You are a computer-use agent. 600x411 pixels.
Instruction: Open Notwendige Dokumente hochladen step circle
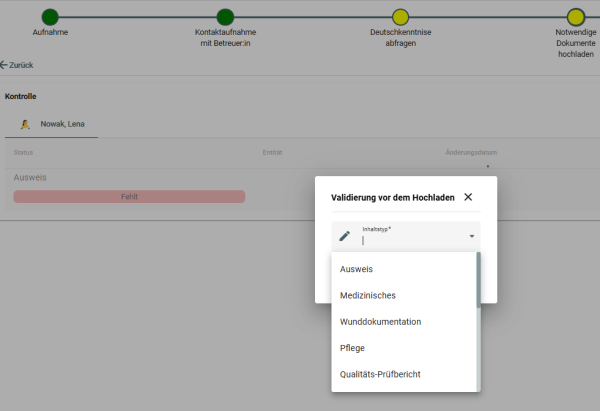click(x=575, y=17)
